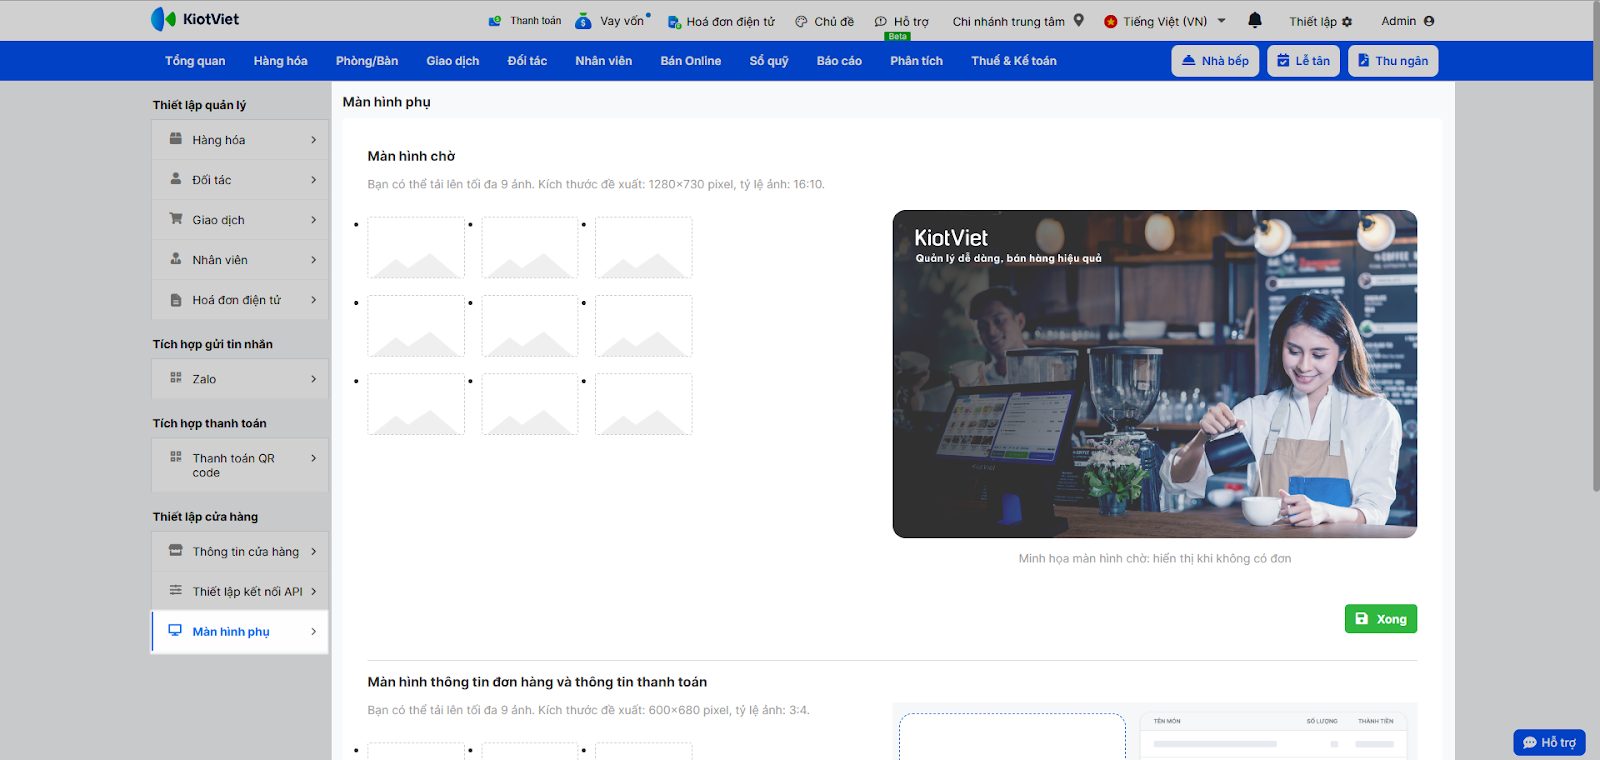Open the Sổ quỹ menu
The width and height of the screenshot is (1600, 760).
(769, 61)
